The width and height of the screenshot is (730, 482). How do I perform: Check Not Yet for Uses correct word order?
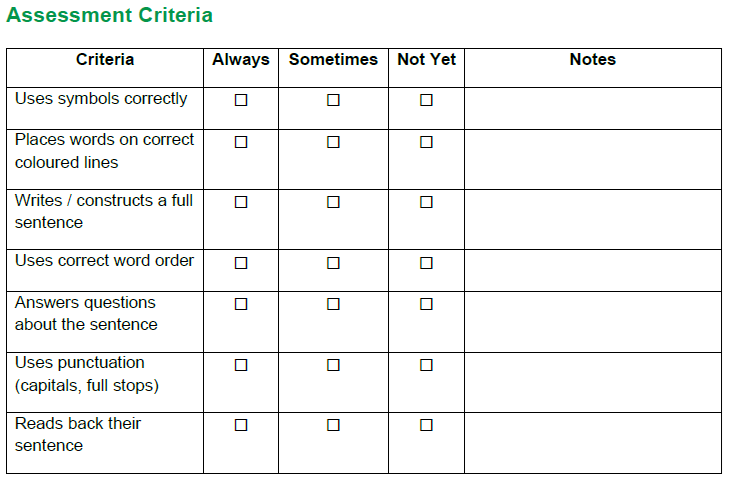click(x=426, y=263)
